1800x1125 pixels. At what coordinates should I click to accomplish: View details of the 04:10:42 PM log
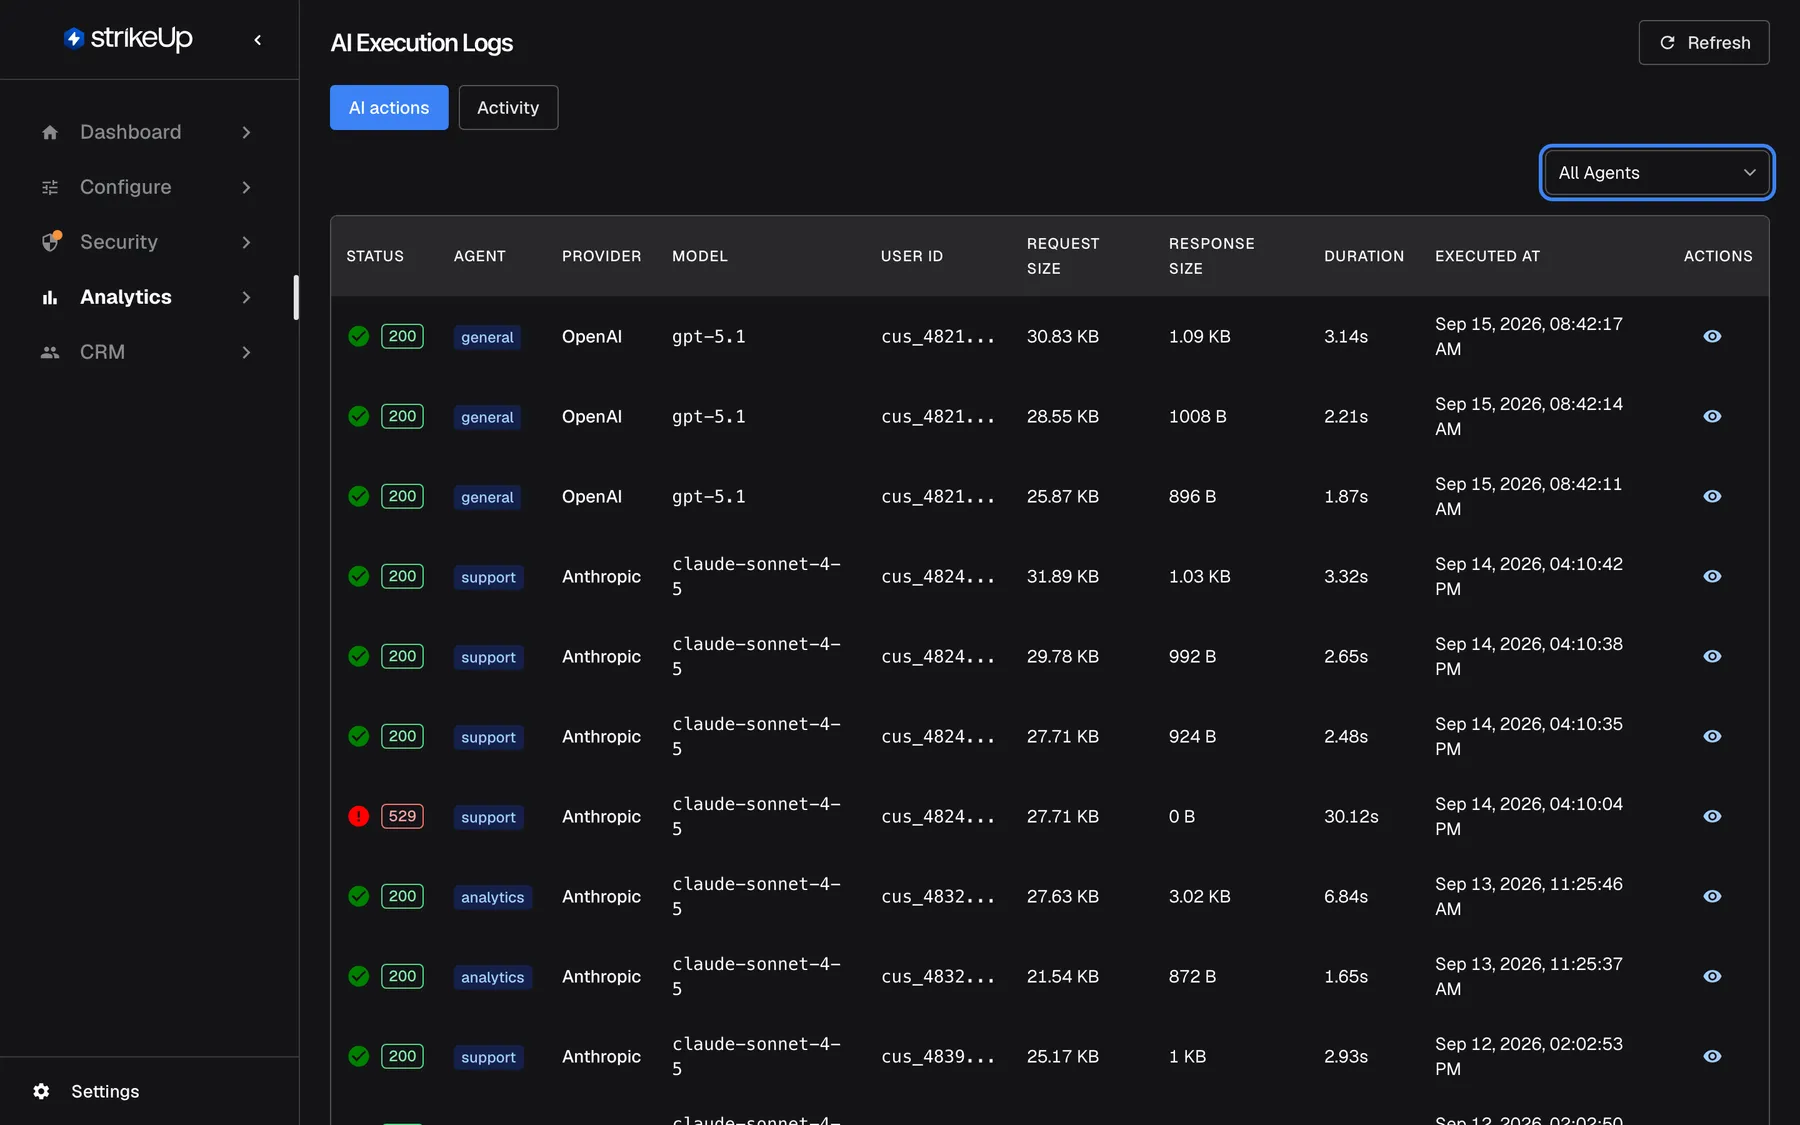1712,576
